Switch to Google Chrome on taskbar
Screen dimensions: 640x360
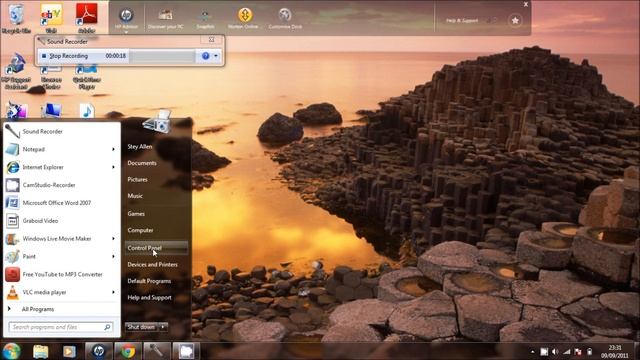[128, 351]
